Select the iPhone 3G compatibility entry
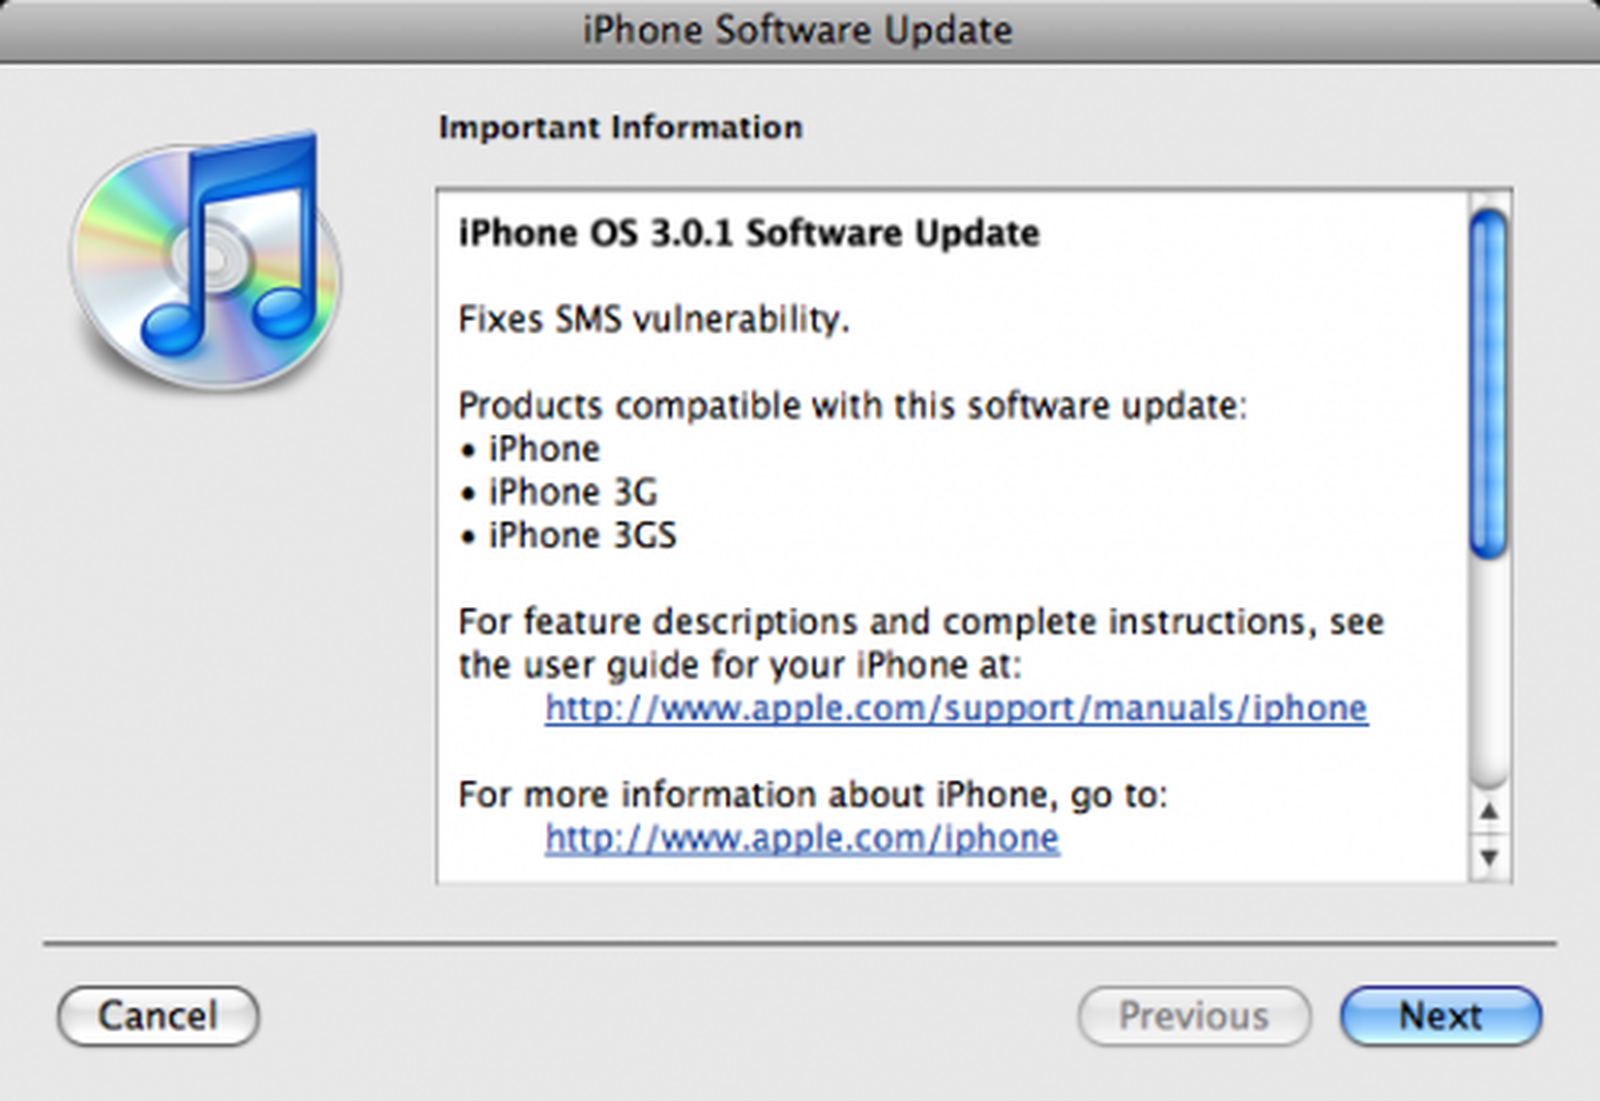 [570, 492]
